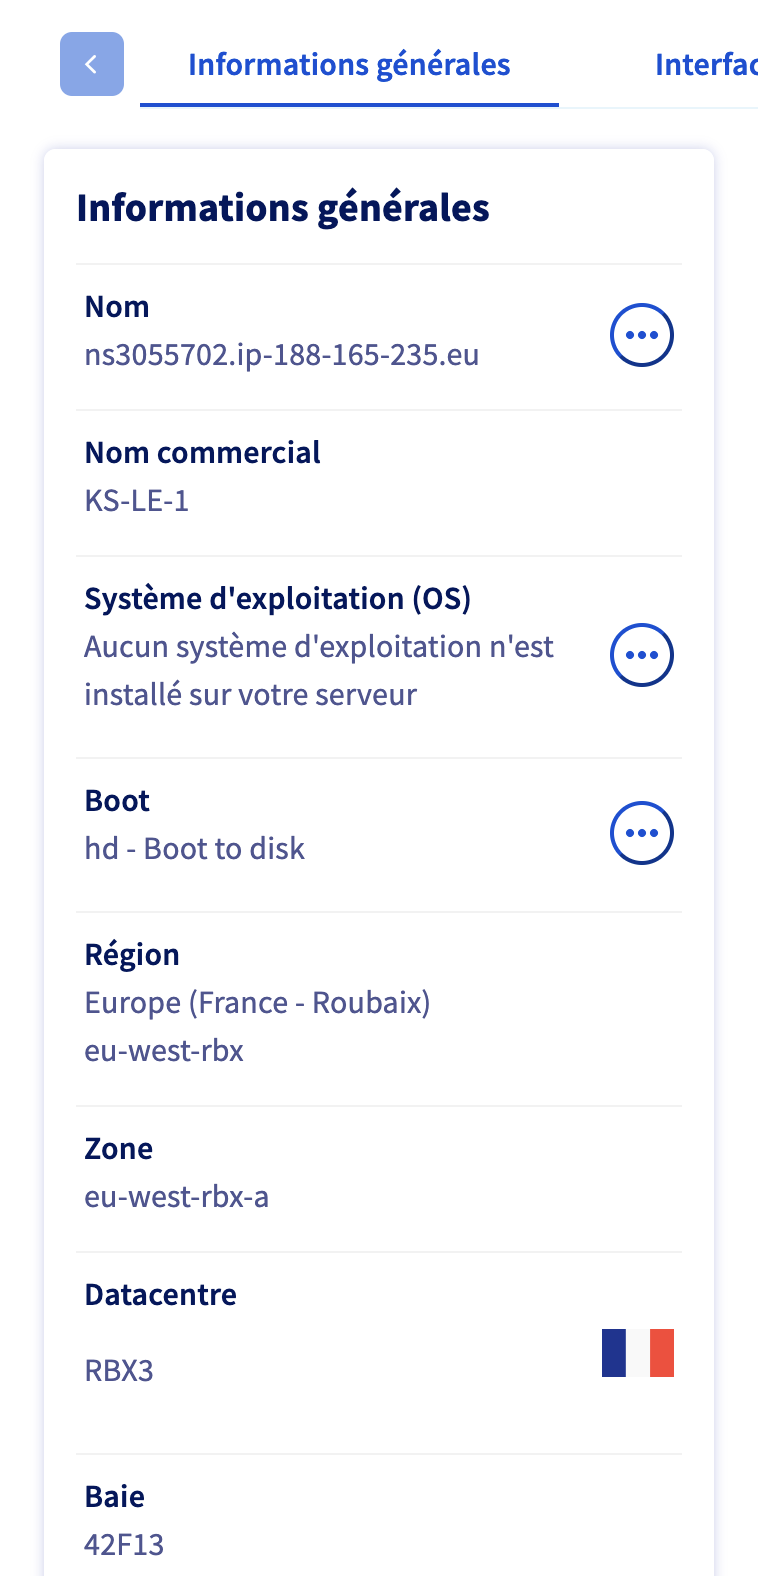
Task: Open the Nom actions ellipsis menu
Action: [641, 335]
